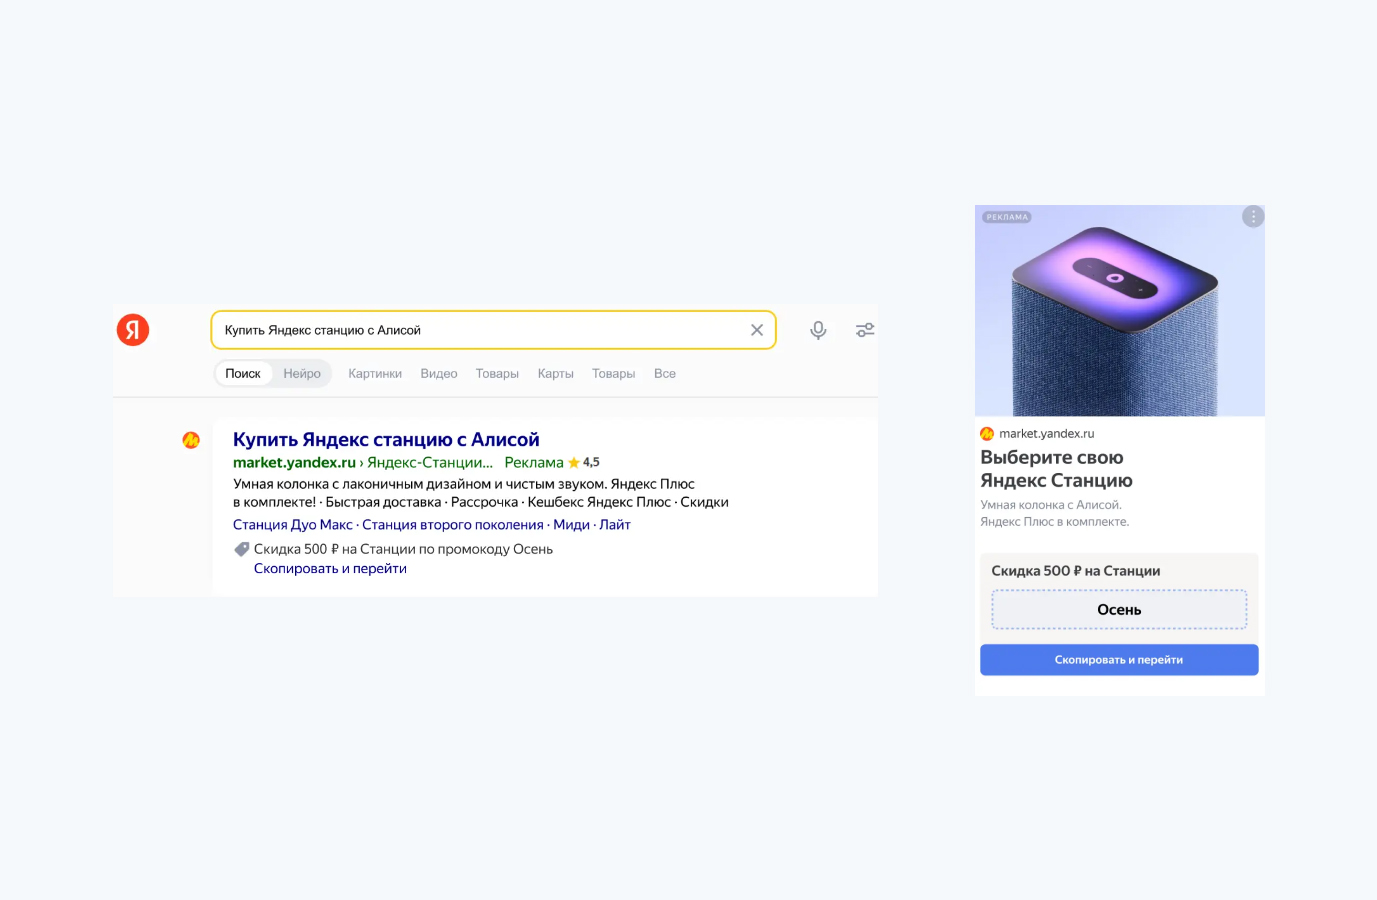
Task: Switch to the Нейро search mode
Action: click(x=302, y=374)
